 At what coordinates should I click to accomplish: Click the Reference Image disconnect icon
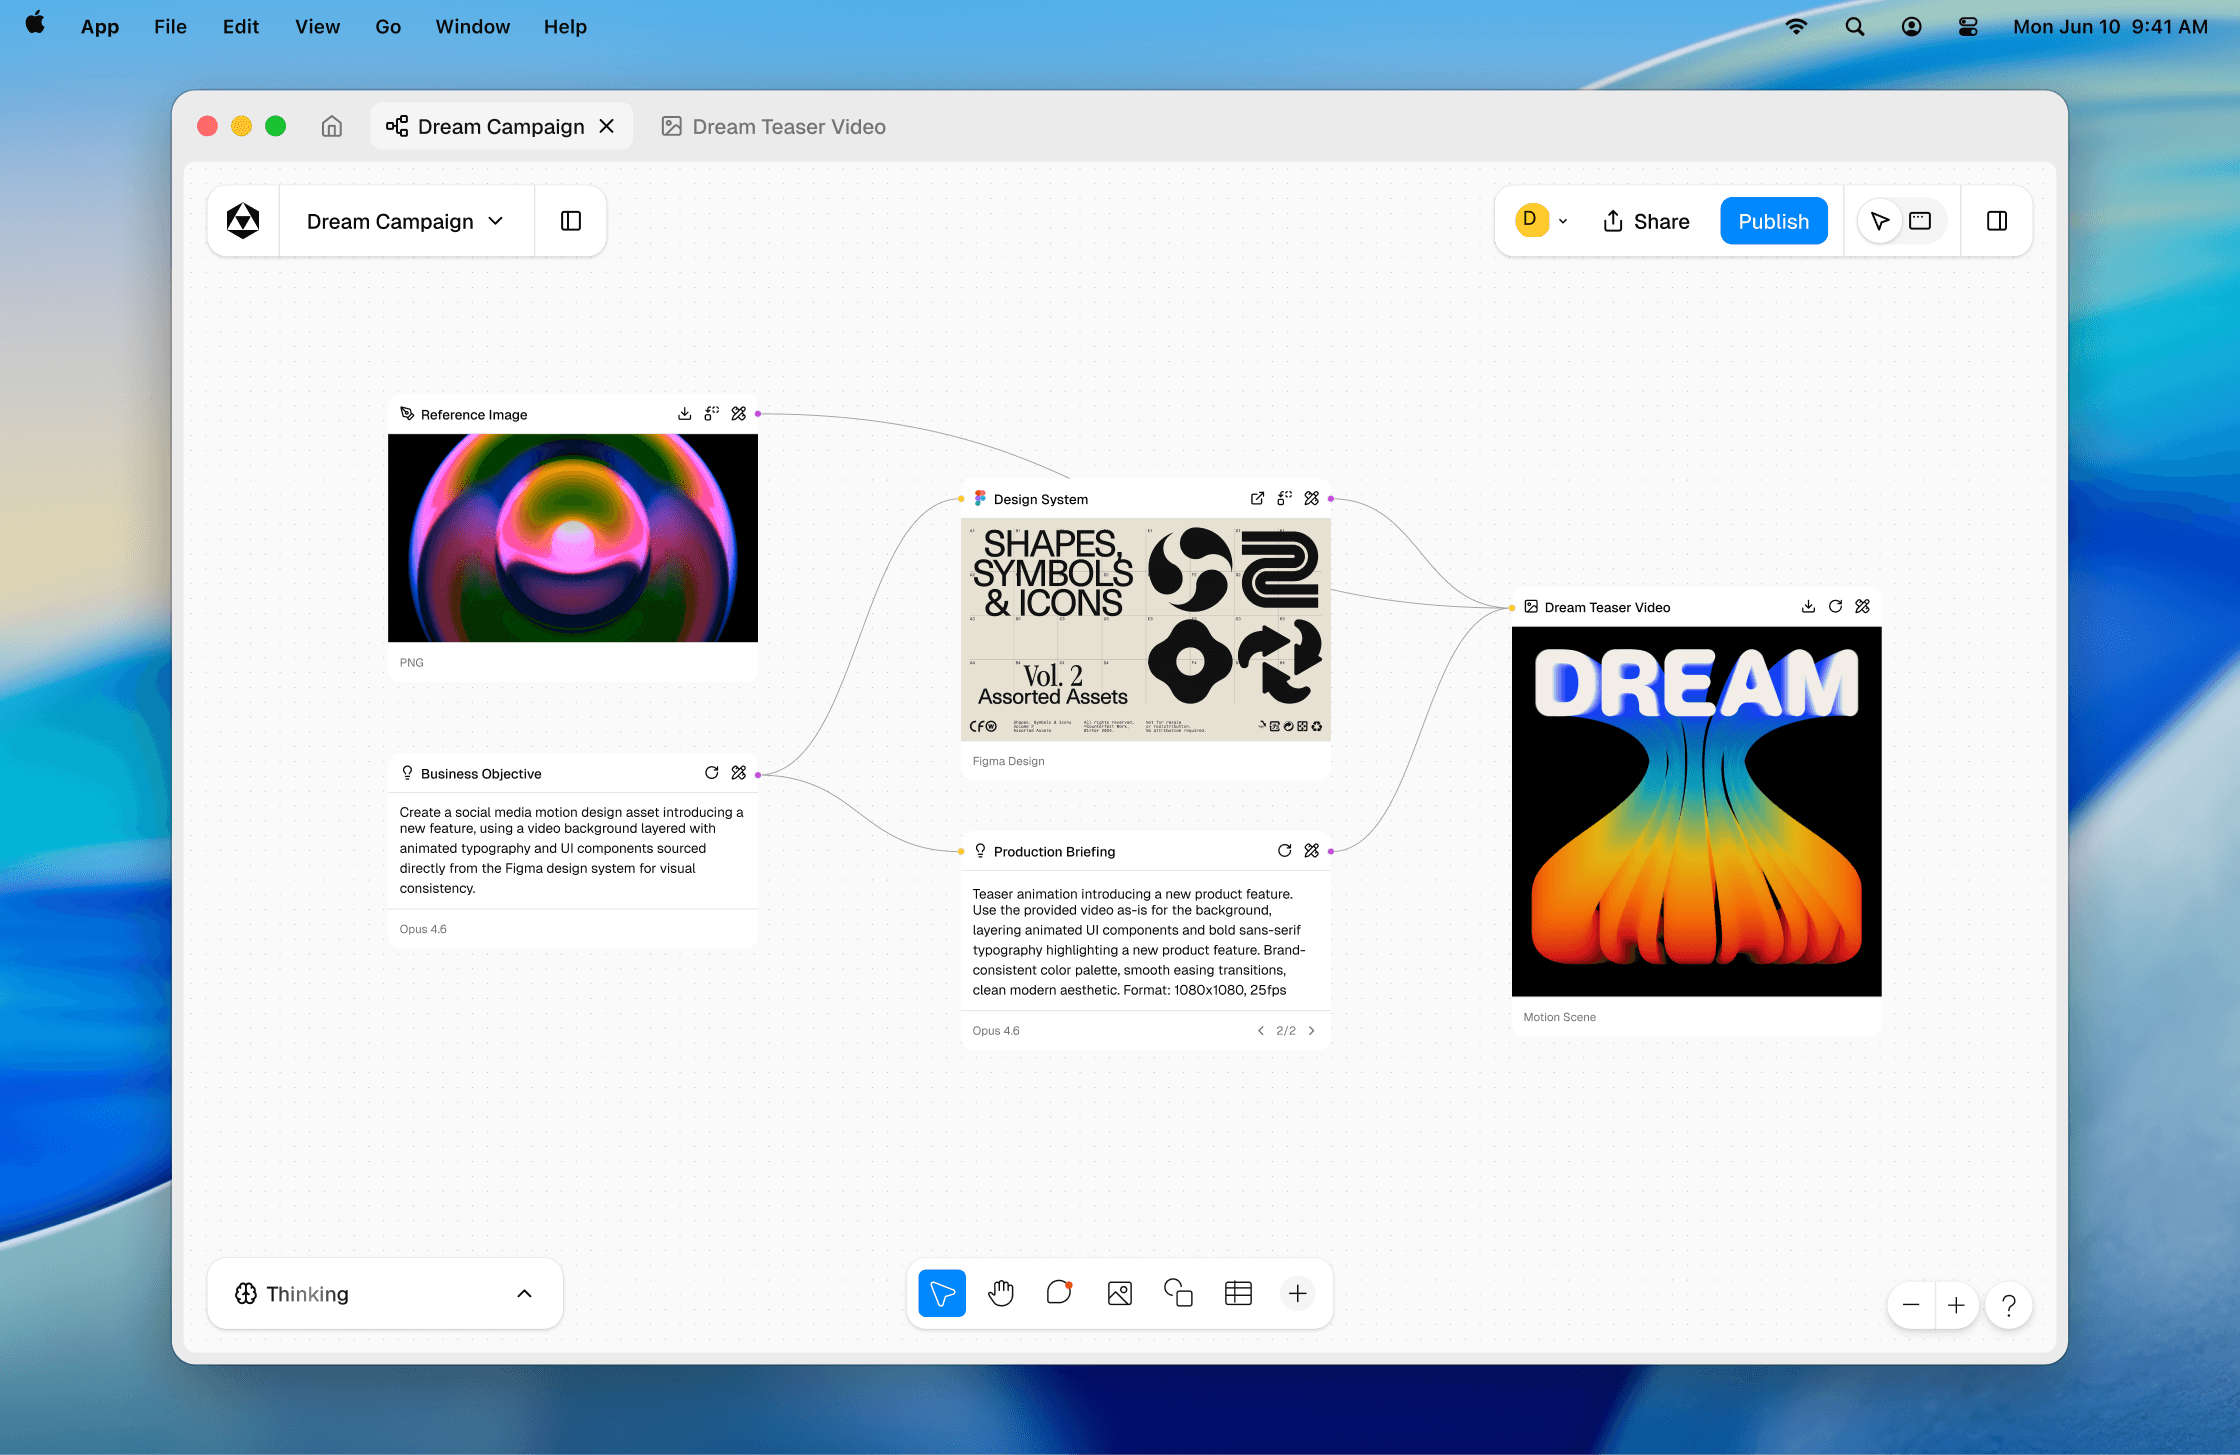point(739,414)
